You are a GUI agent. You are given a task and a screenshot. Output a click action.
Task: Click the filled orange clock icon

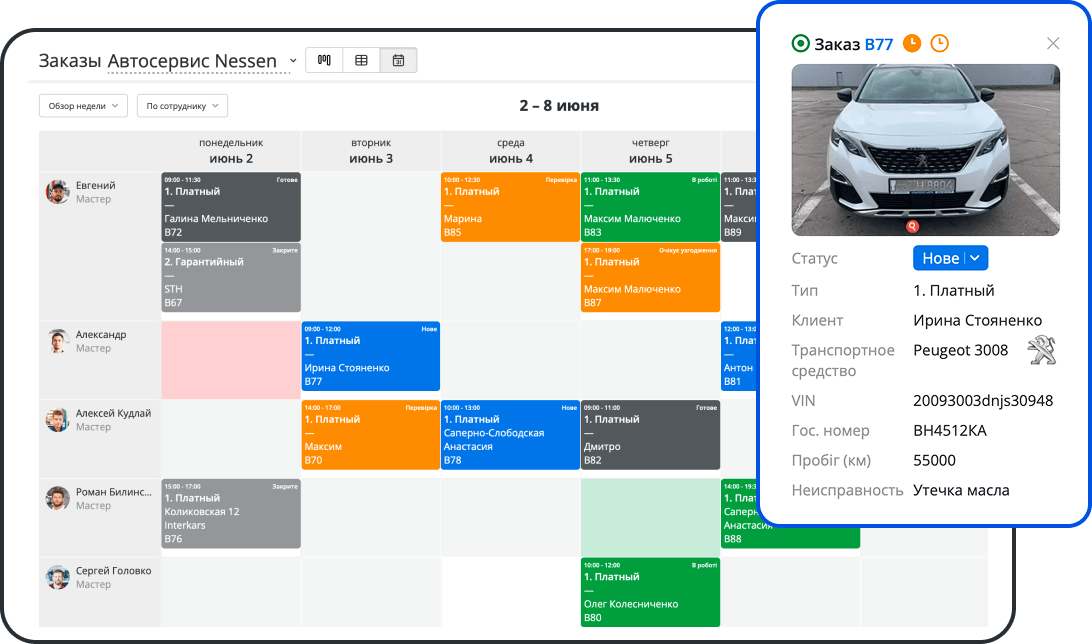[912, 43]
